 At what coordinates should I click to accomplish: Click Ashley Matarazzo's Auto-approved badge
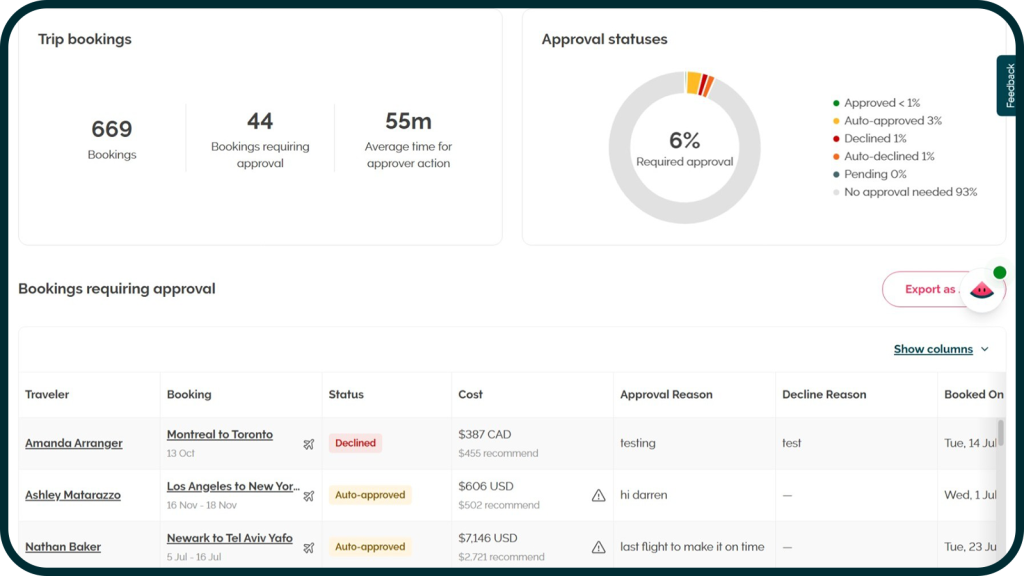point(370,495)
